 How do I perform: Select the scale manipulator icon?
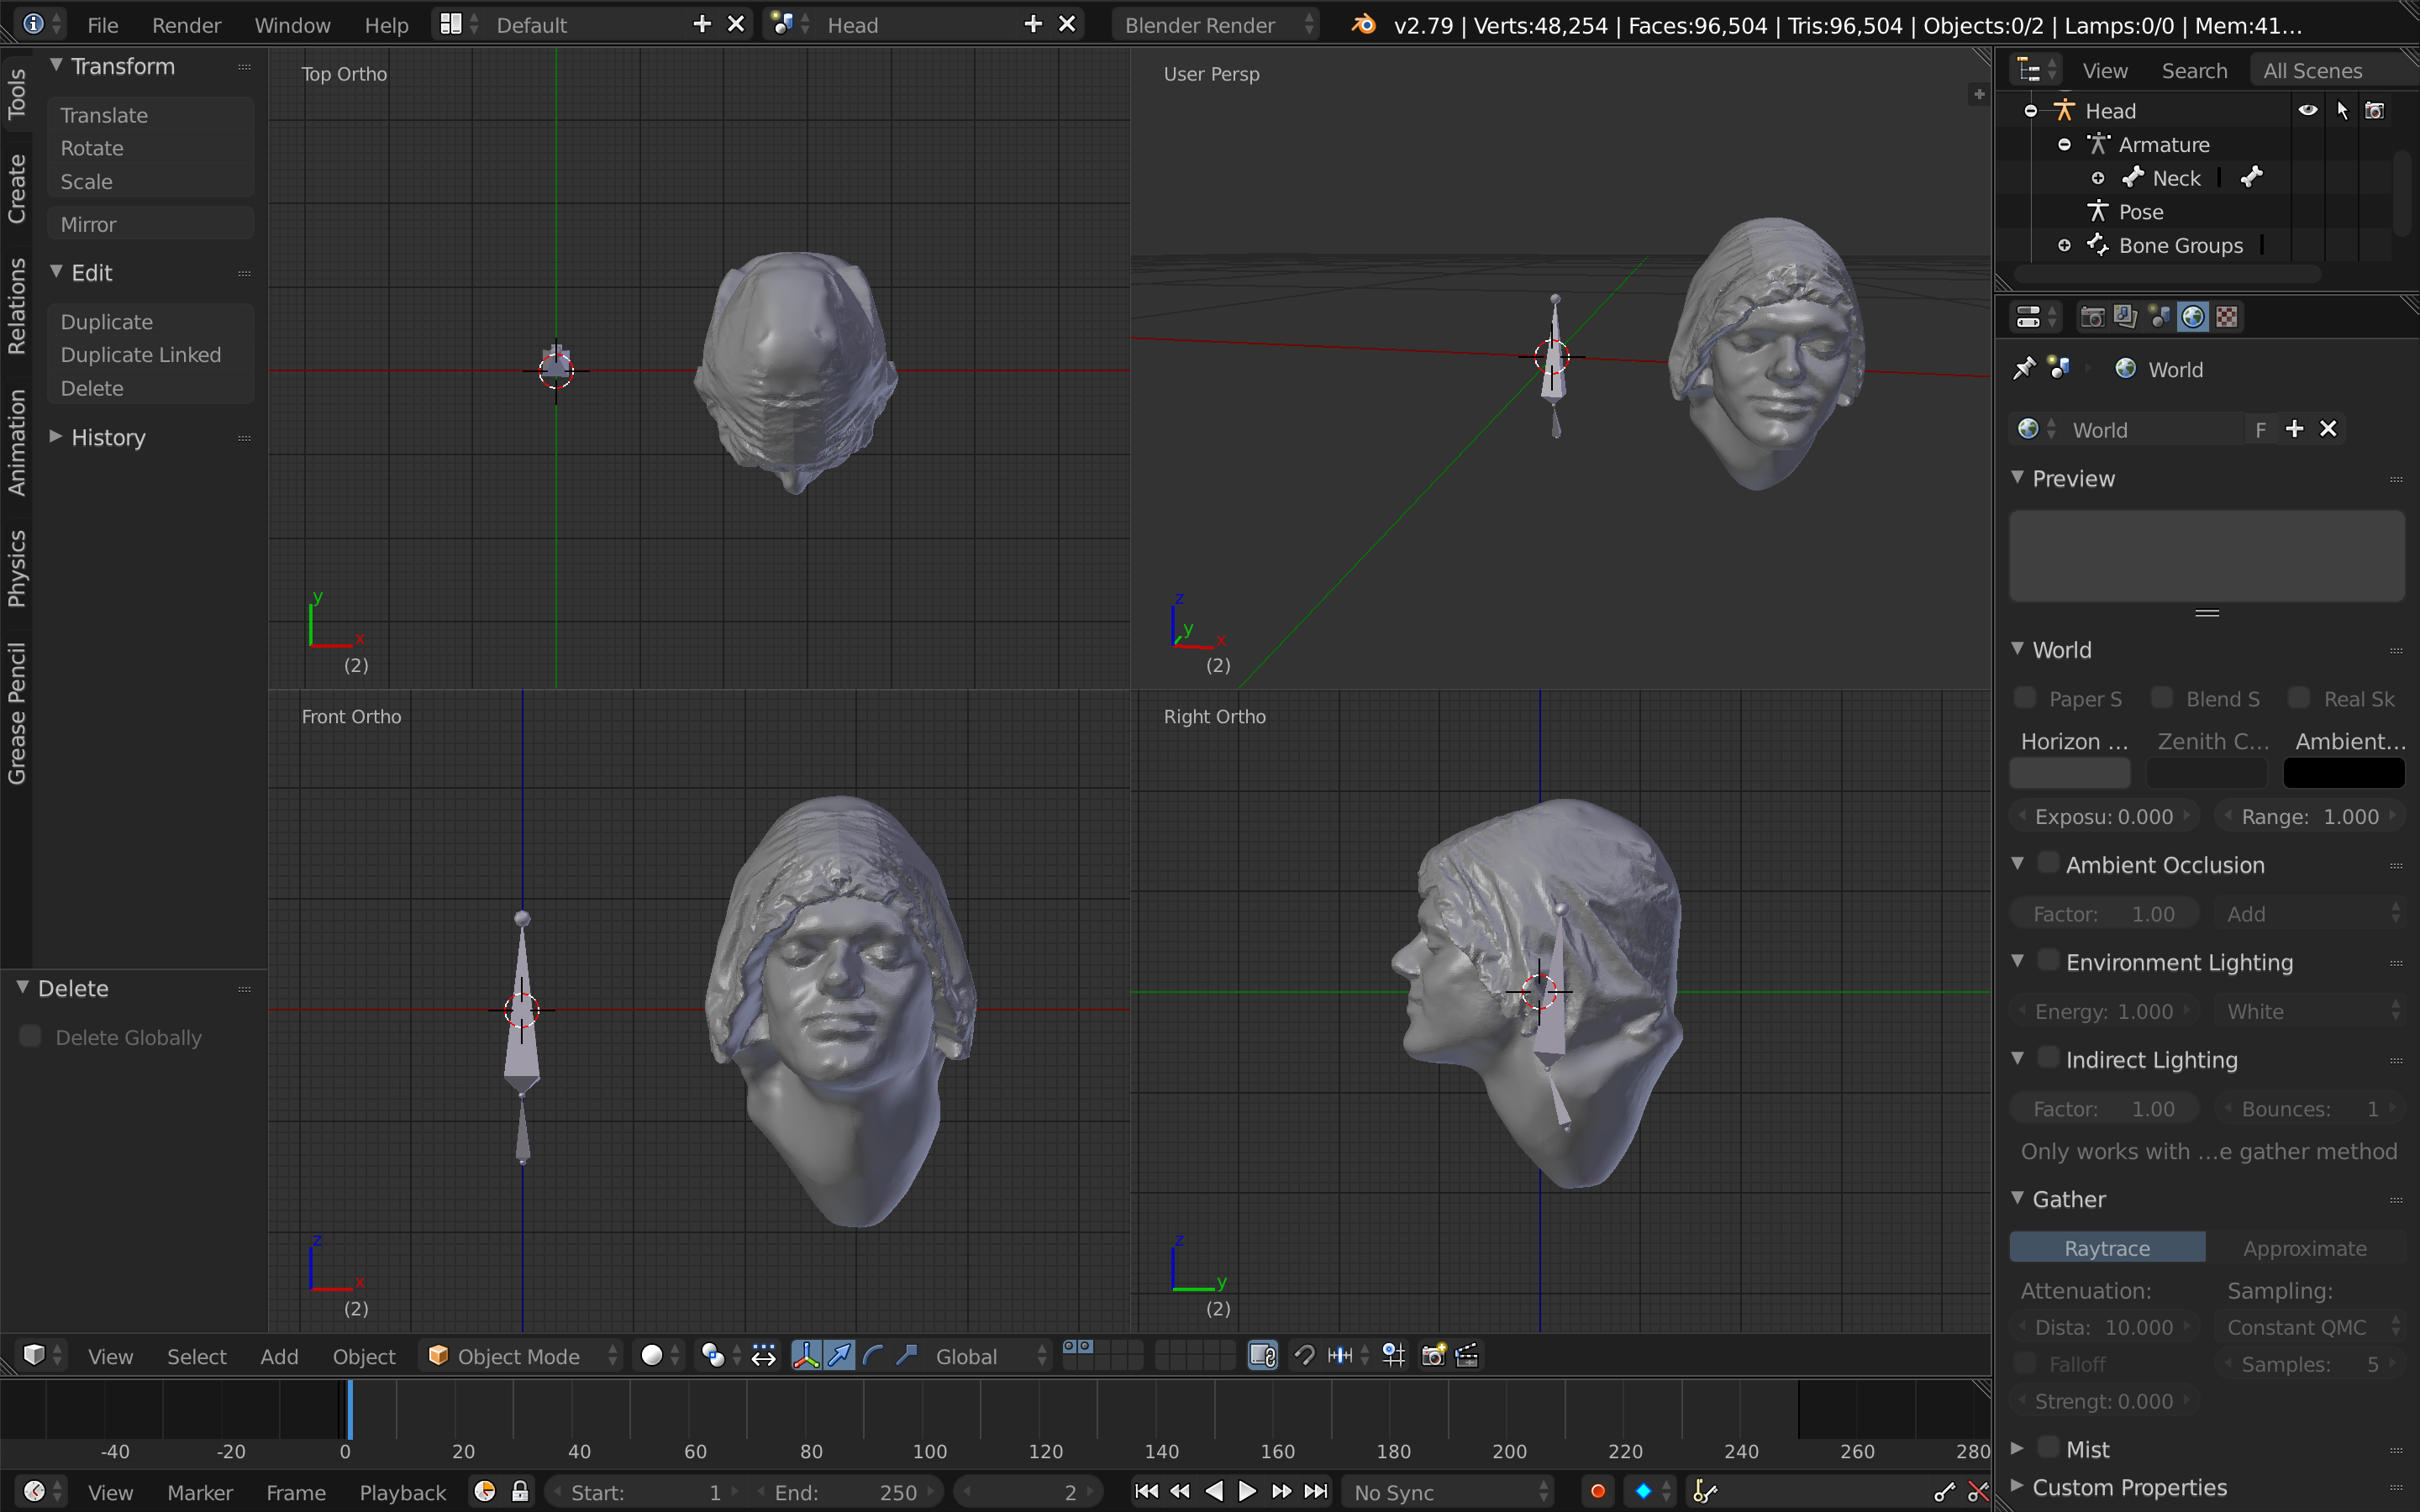[906, 1355]
